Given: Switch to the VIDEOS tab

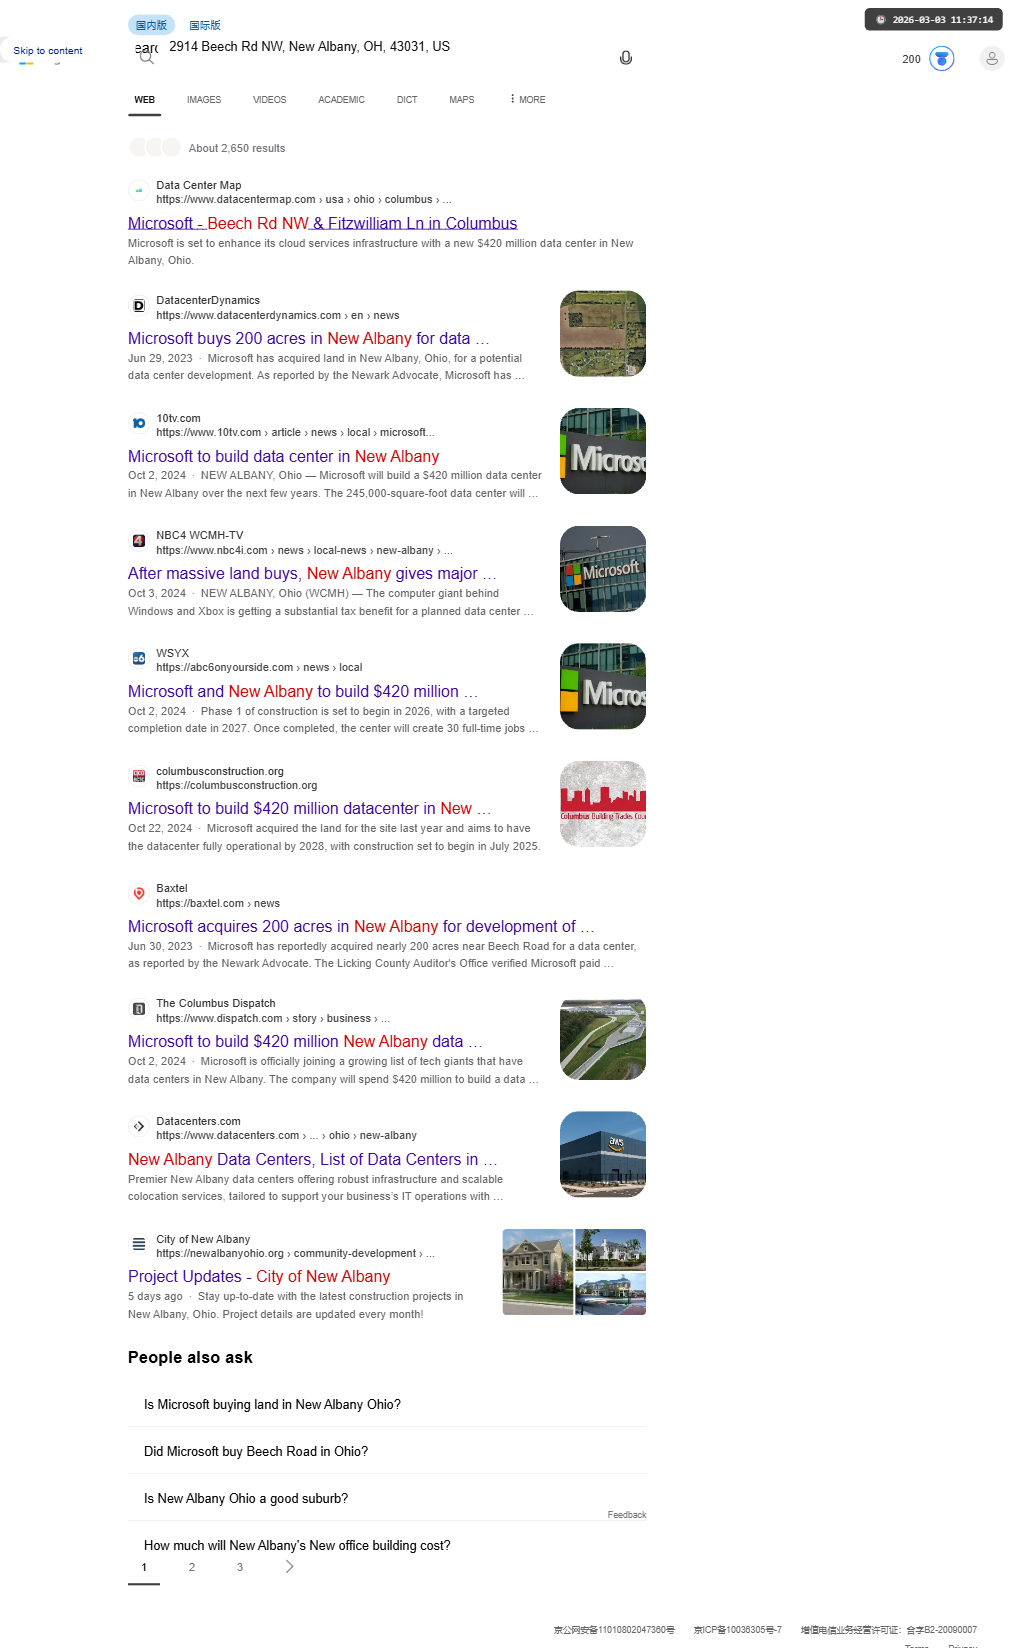Looking at the screenshot, I should pos(269,100).
